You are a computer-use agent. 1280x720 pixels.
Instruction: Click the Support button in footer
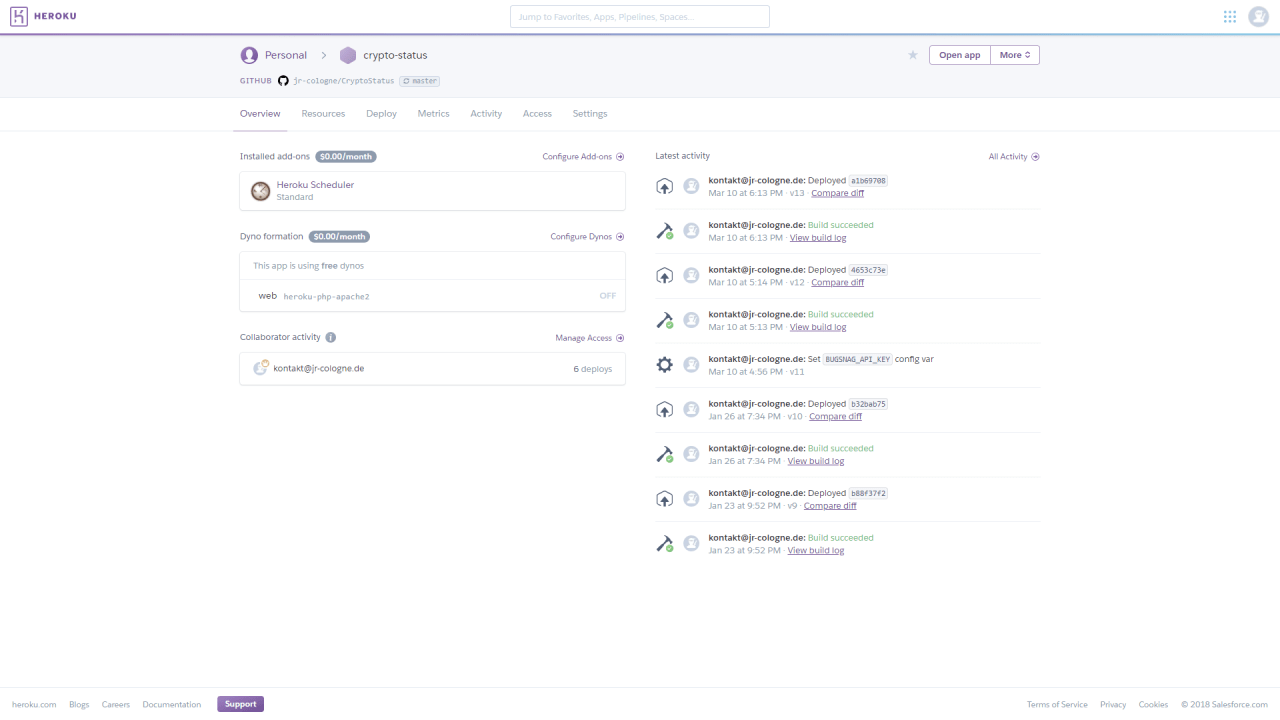(240, 704)
